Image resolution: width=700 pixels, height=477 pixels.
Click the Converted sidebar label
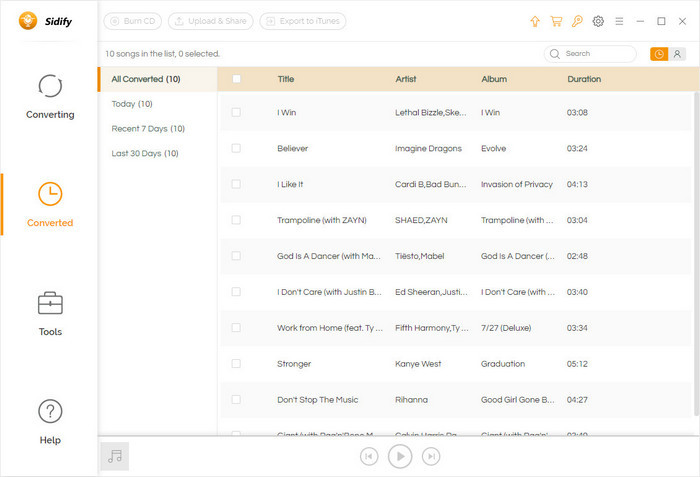(50, 222)
